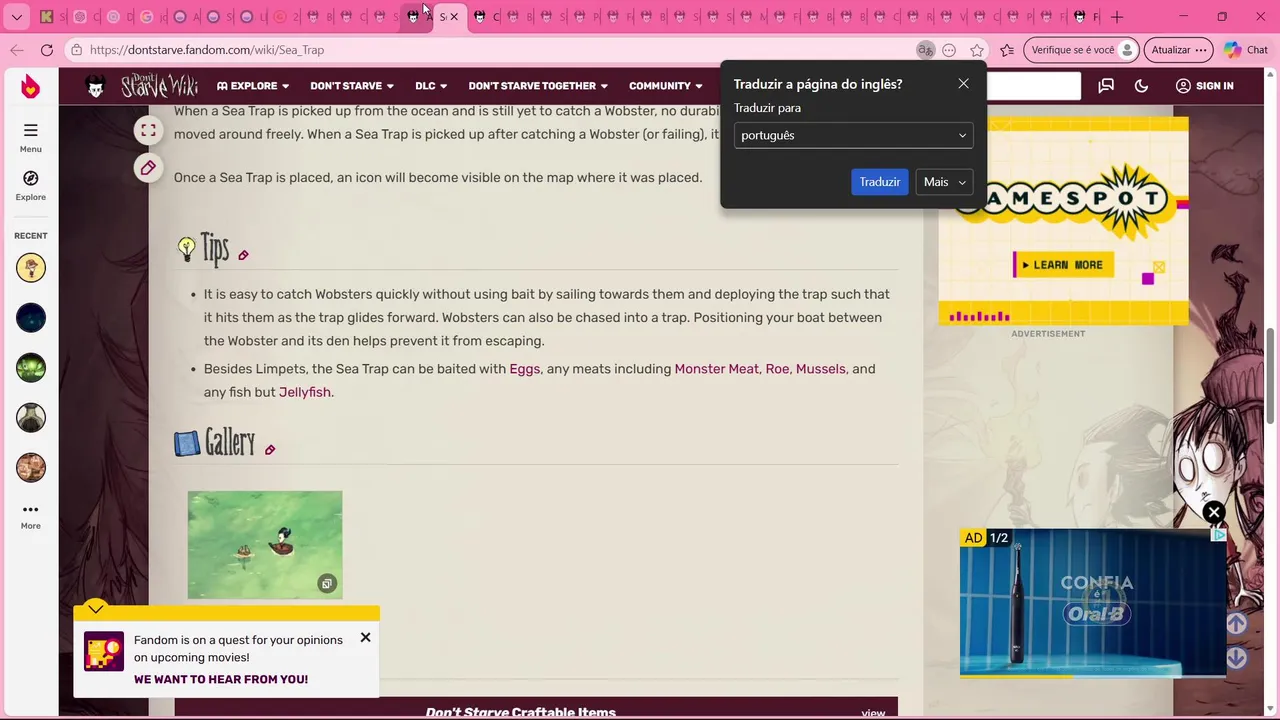This screenshot has width=1280, height=720.
Task: Click the Fandom flame logo
Action: coord(30,87)
